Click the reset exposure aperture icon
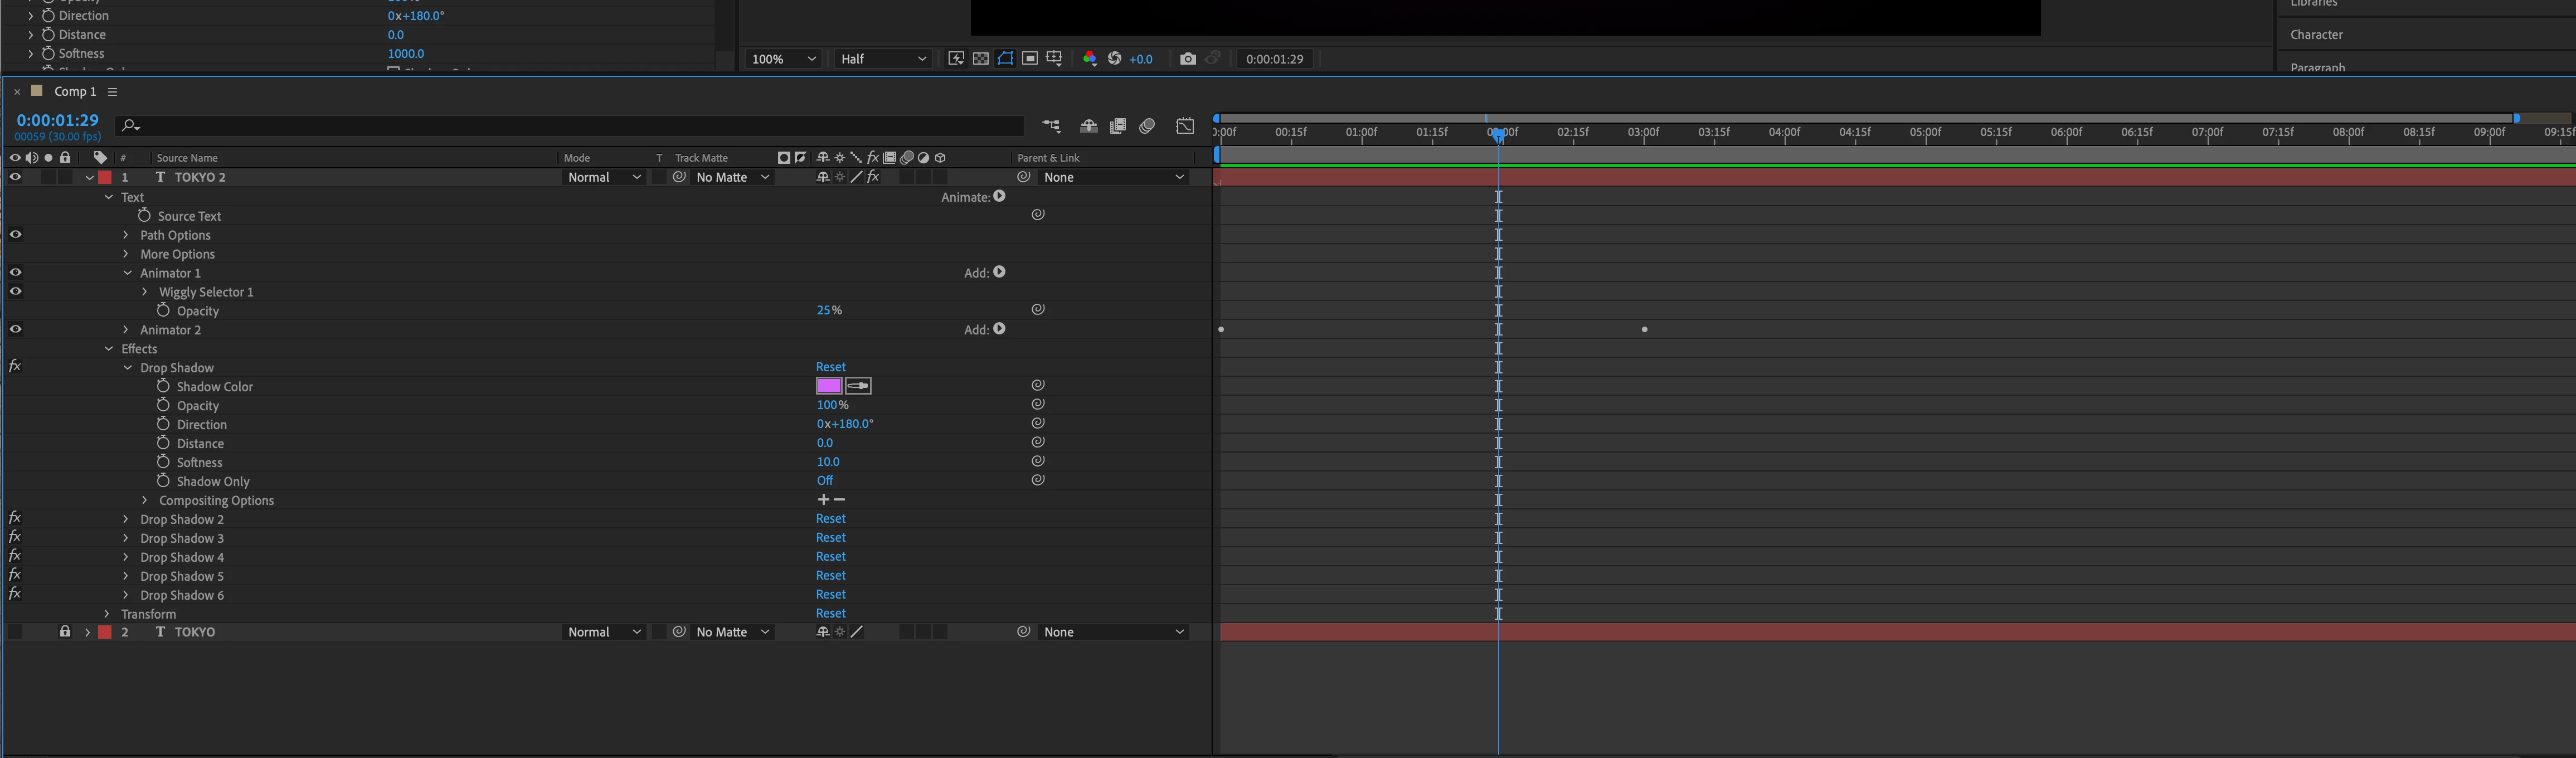Image resolution: width=2576 pixels, height=758 pixels. (x=1114, y=59)
